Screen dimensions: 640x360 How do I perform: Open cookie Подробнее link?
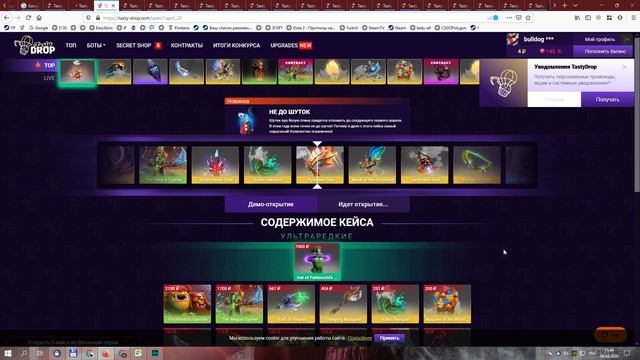[360, 338]
